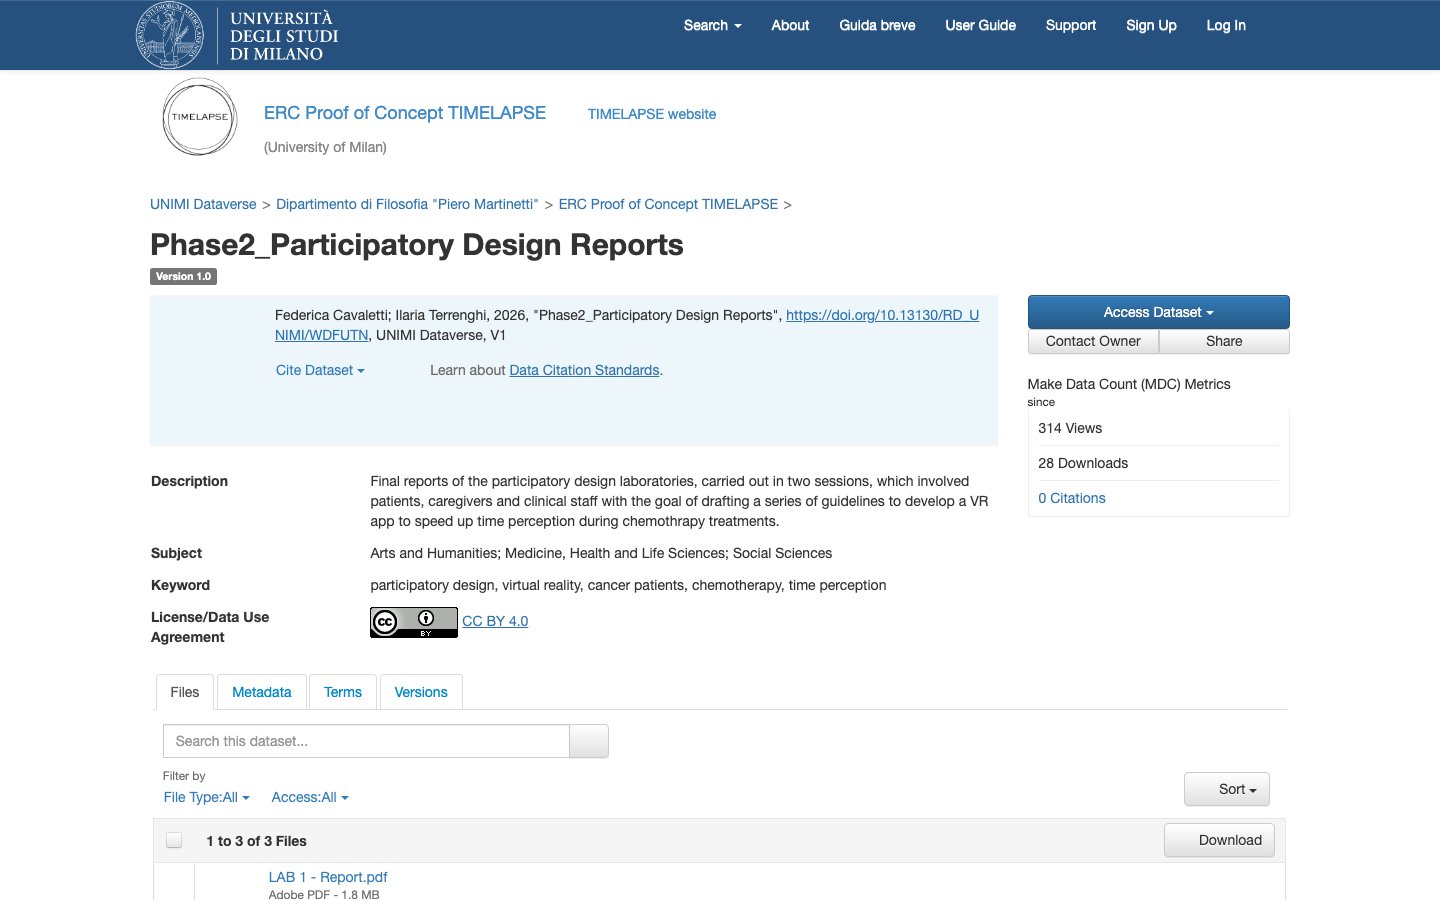Go to ERC Proof of Concept TIMELAPSE breadcrumb
Viewport: 1440px width, 900px height.
point(668,204)
